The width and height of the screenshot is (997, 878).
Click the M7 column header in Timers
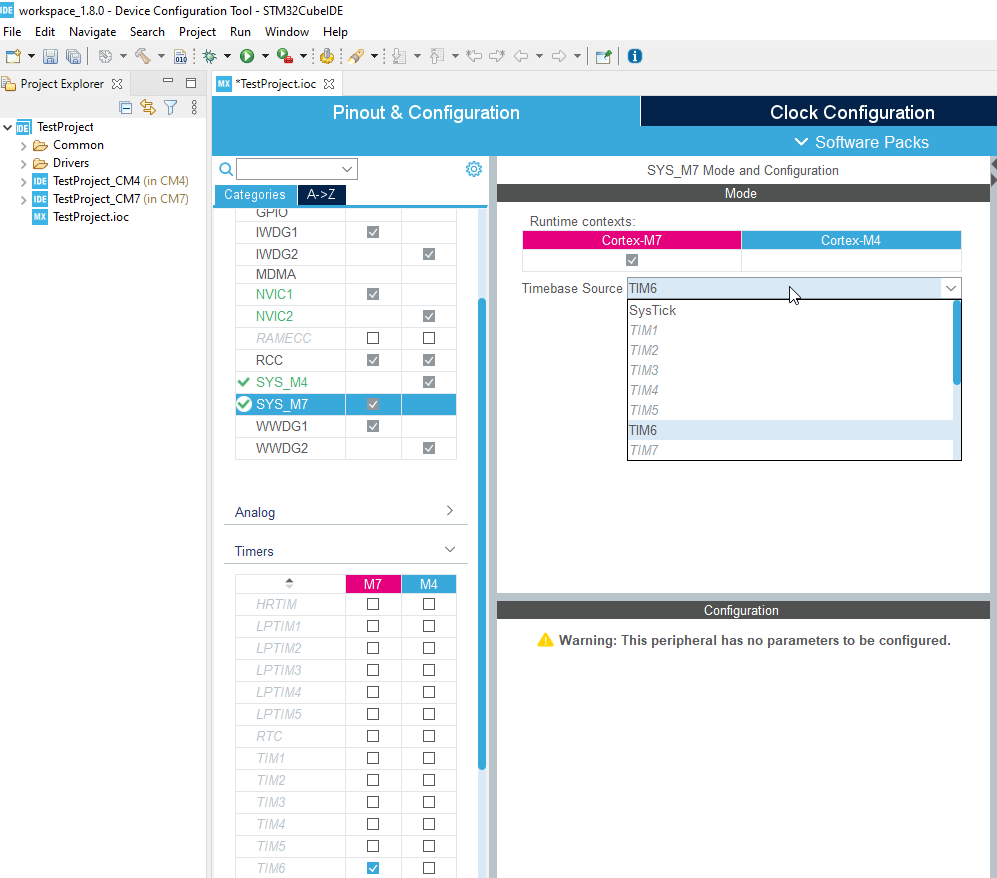click(x=373, y=584)
